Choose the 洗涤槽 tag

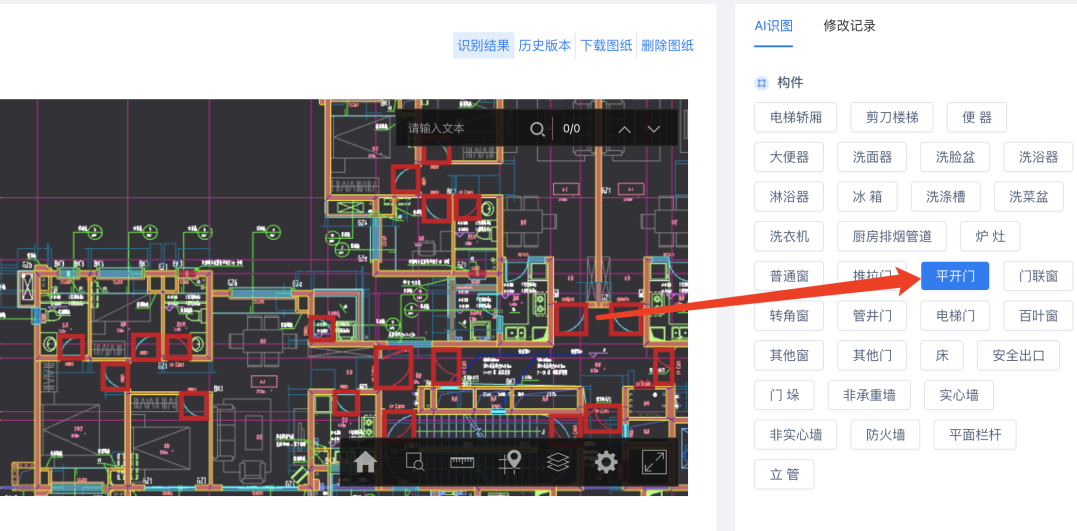click(x=946, y=196)
